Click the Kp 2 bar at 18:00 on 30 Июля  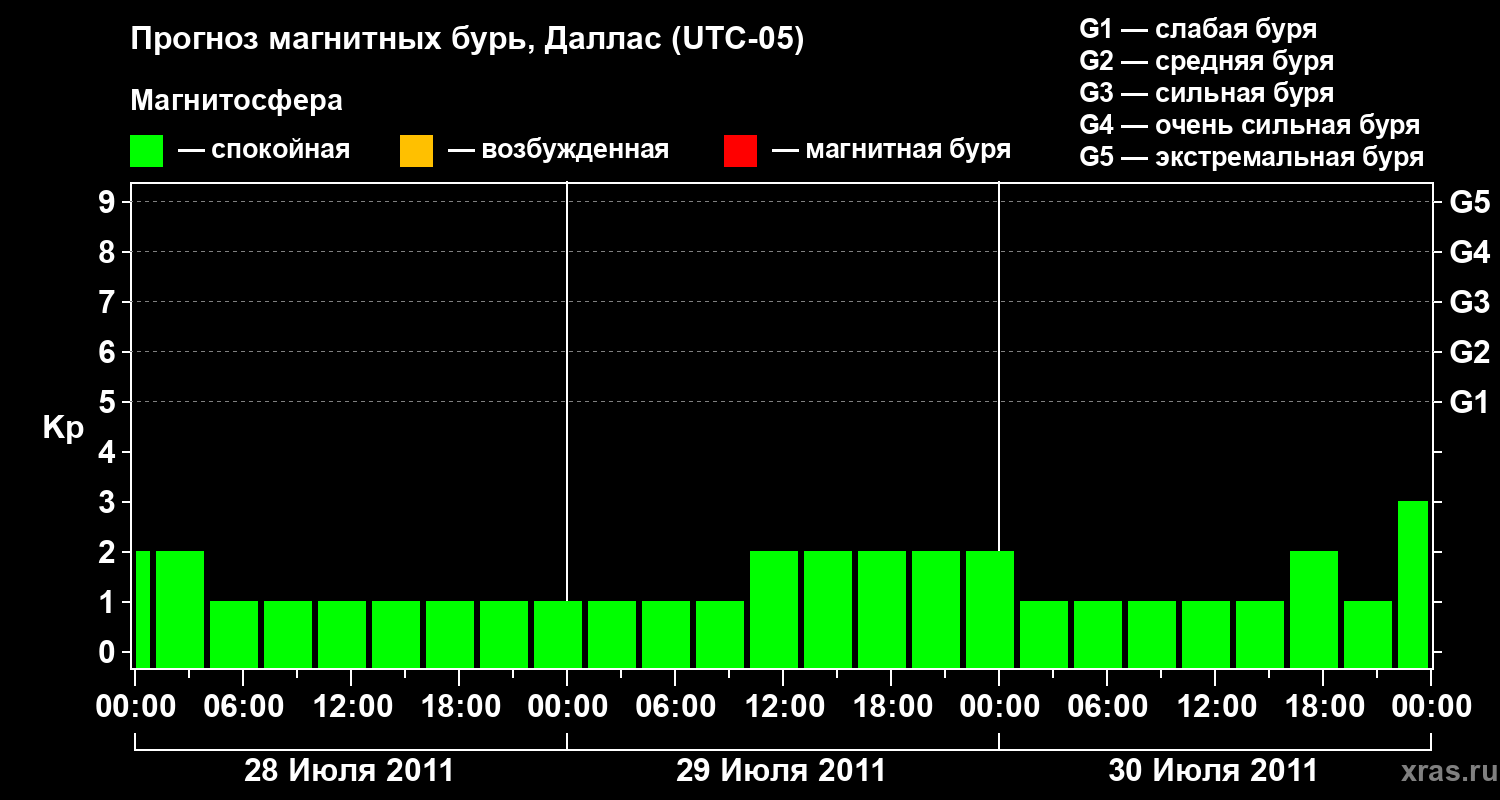(1314, 609)
